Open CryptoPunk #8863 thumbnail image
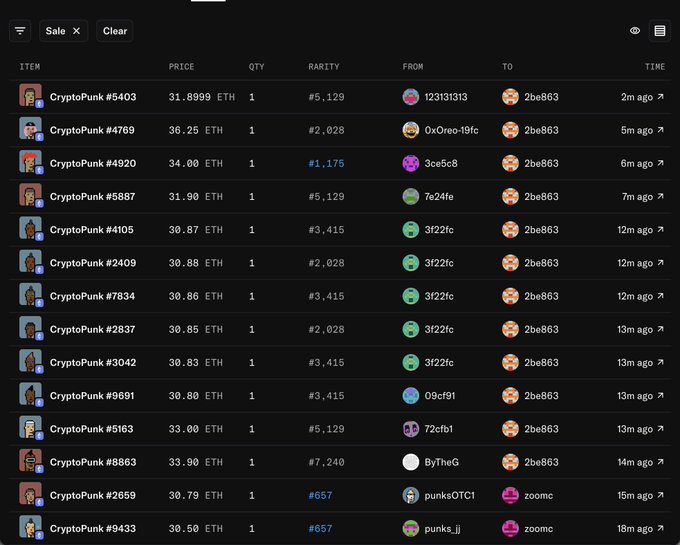The width and height of the screenshot is (680, 545). click(x=30, y=460)
